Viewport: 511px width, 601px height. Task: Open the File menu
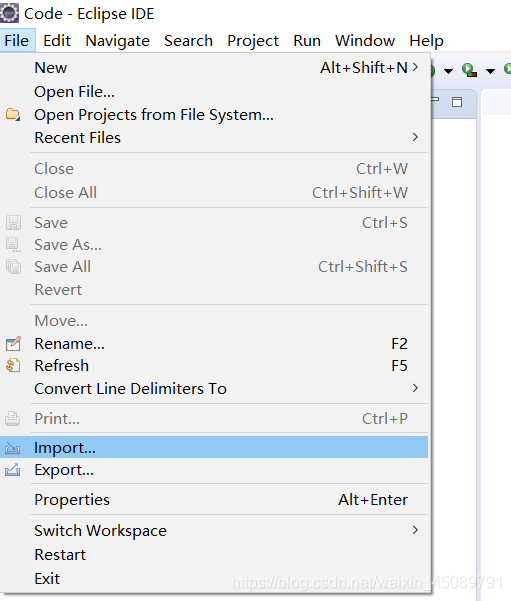point(17,40)
